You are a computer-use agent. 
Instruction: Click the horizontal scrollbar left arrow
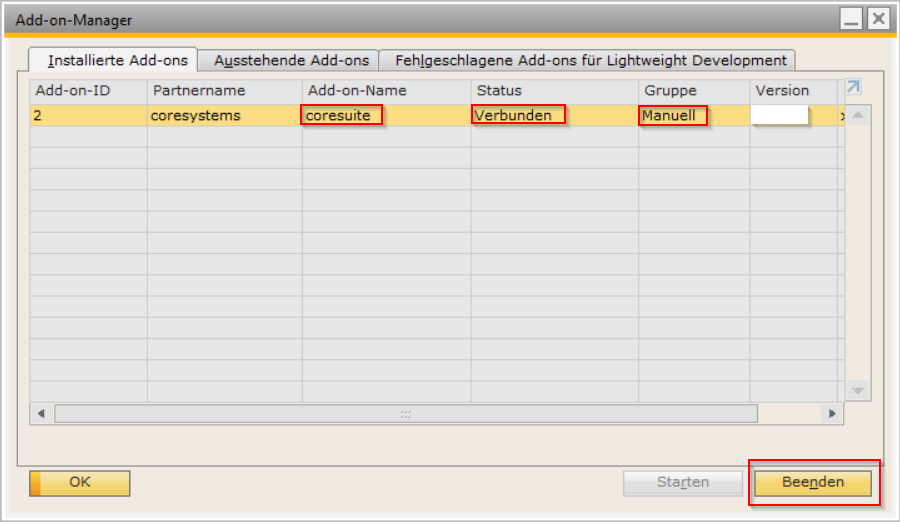click(x=41, y=413)
